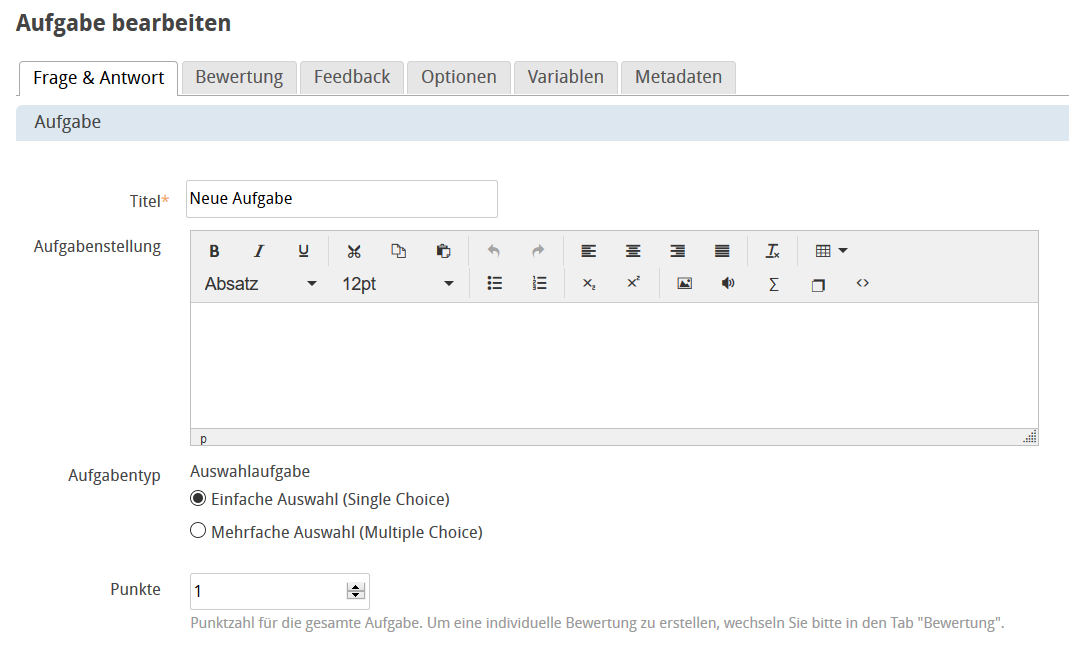Viewport: 1069px width, 654px height.
Task: Toggle bold formatting in the editor
Action: [x=214, y=250]
